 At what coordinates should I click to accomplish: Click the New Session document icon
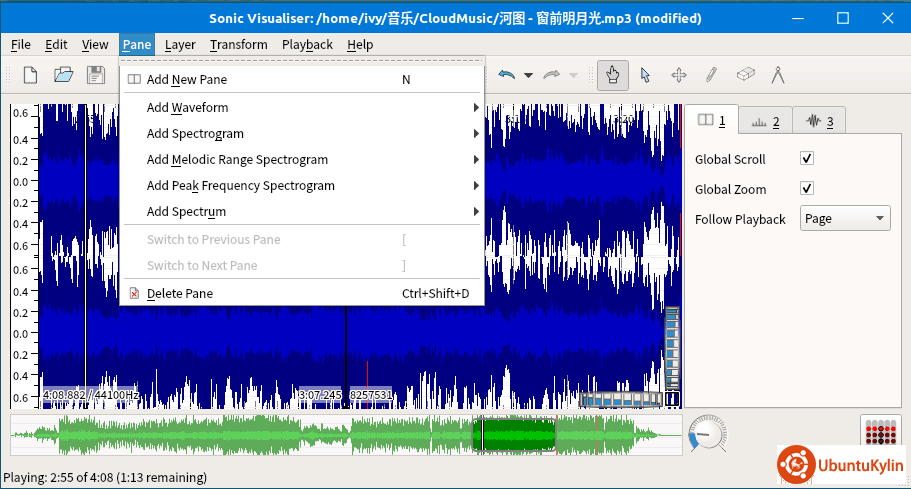point(31,75)
